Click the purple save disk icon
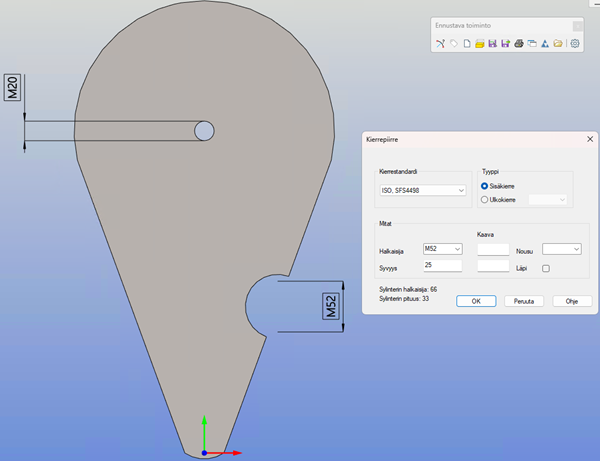This screenshot has height=461, width=600. pyautogui.click(x=493, y=44)
